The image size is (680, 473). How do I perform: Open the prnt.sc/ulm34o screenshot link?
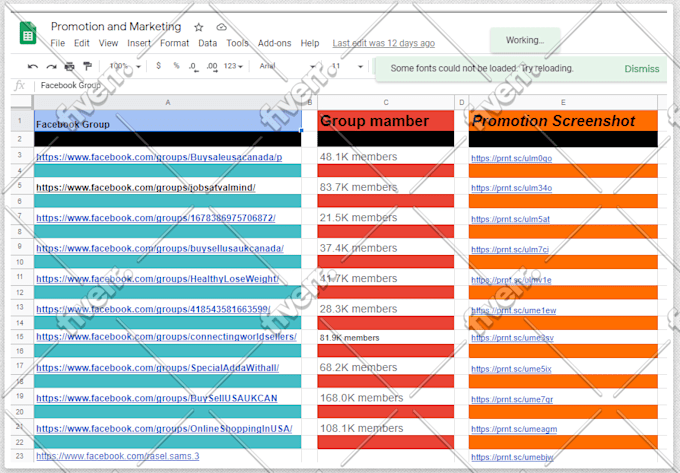pyautogui.click(x=512, y=188)
